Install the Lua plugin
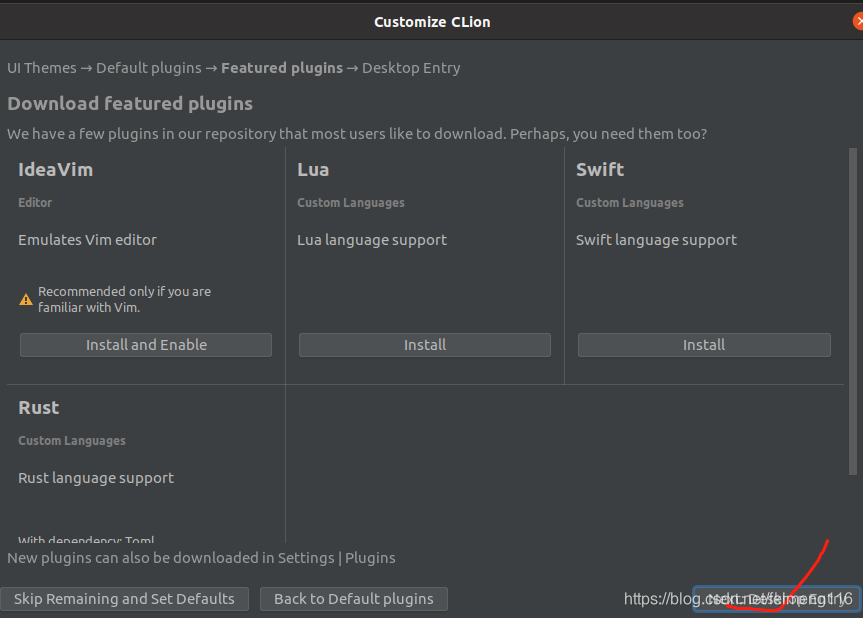Screen dimensions: 863x618 click(x=424, y=345)
